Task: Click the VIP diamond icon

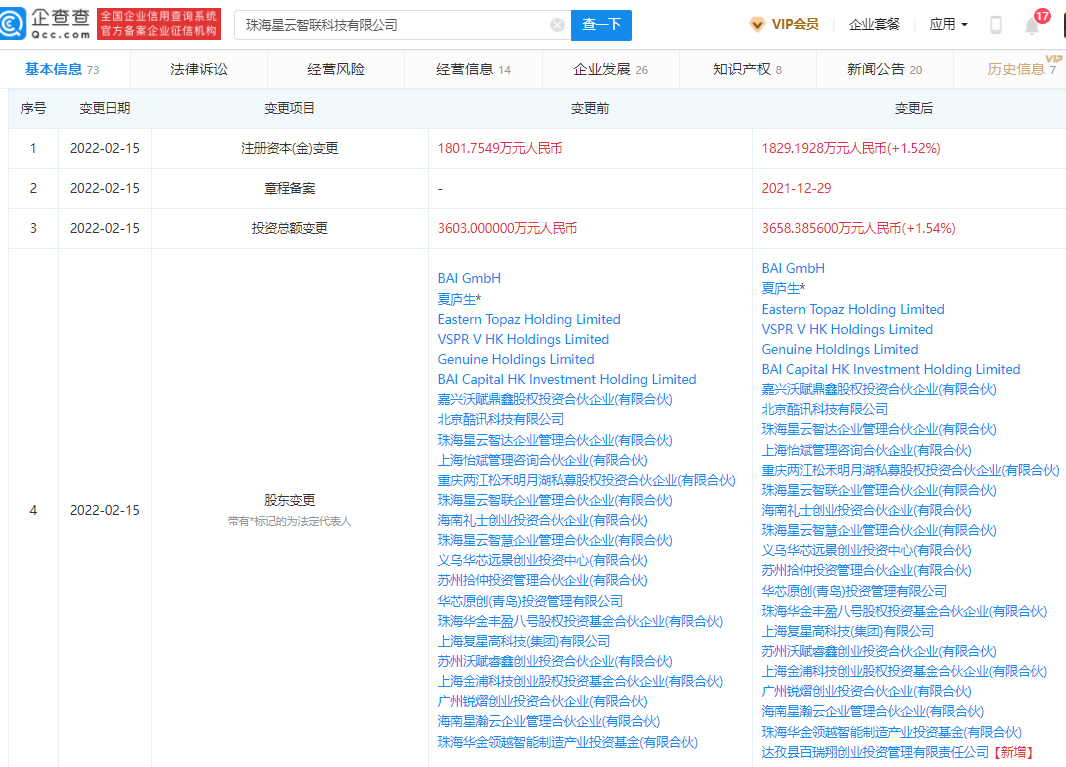Action: 757,25
